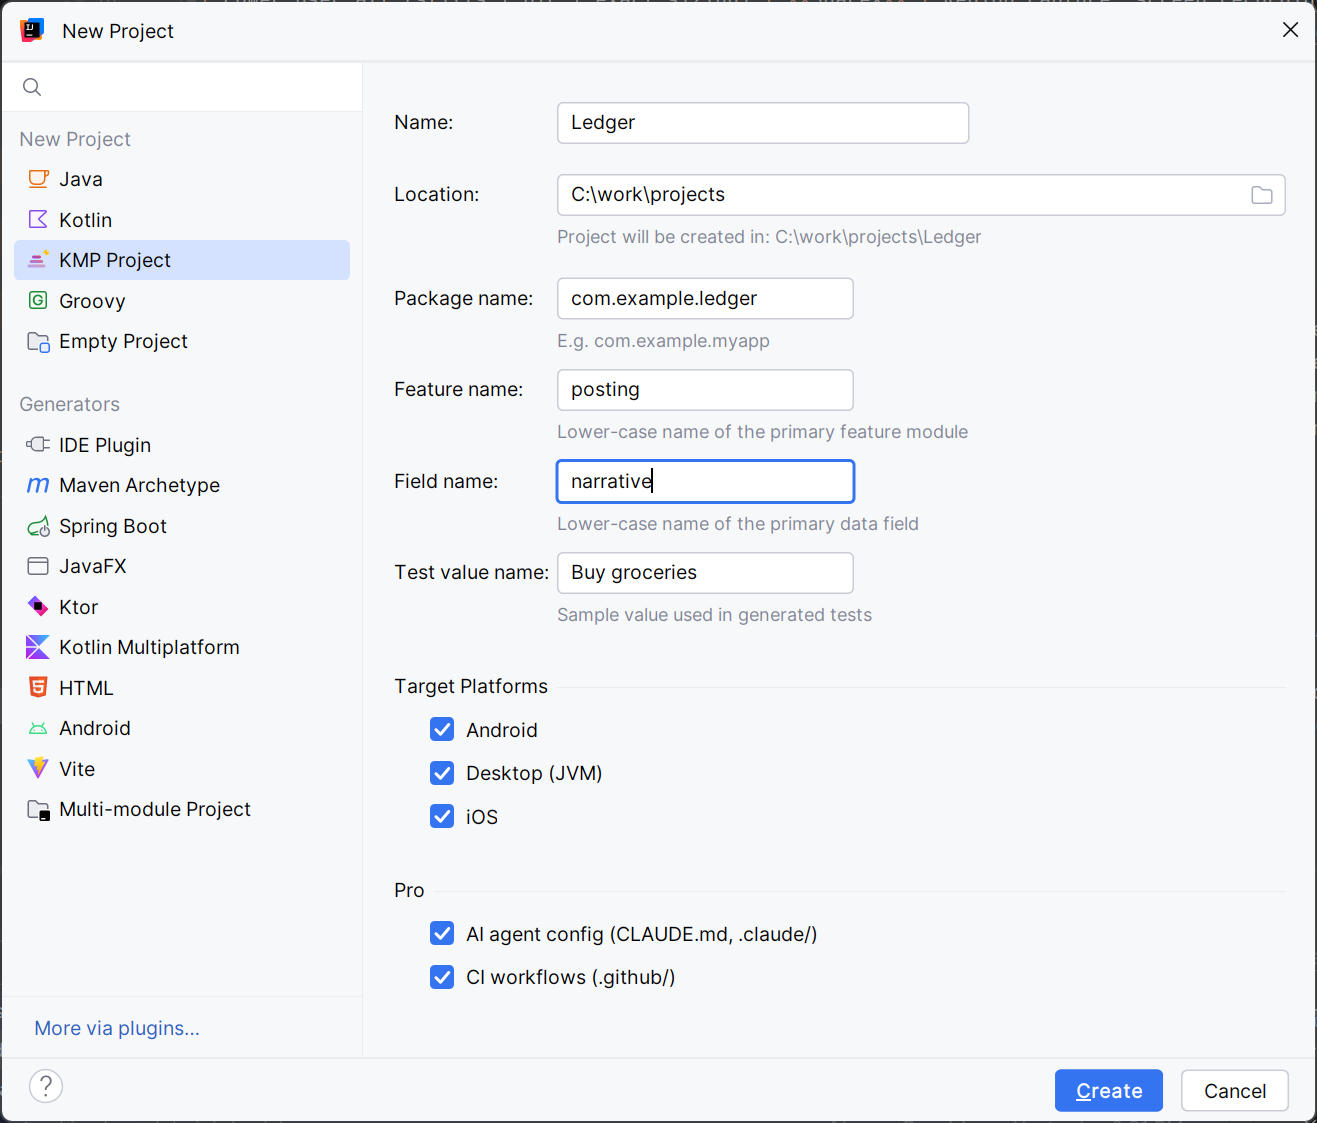Screen dimensions: 1317x1123
Task: Select the Groovy project icon
Action: click(x=38, y=301)
